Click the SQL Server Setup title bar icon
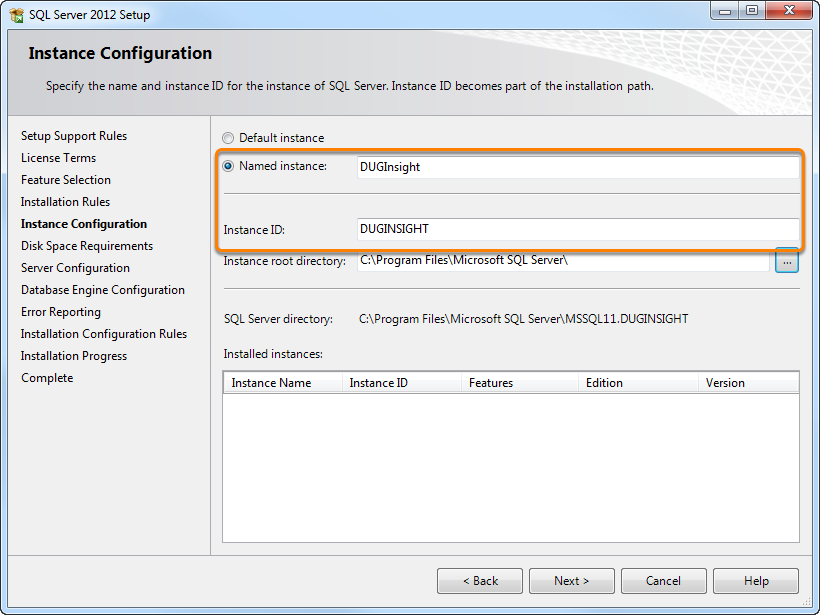The width and height of the screenshot is (820, 615). tap(17, 15)
